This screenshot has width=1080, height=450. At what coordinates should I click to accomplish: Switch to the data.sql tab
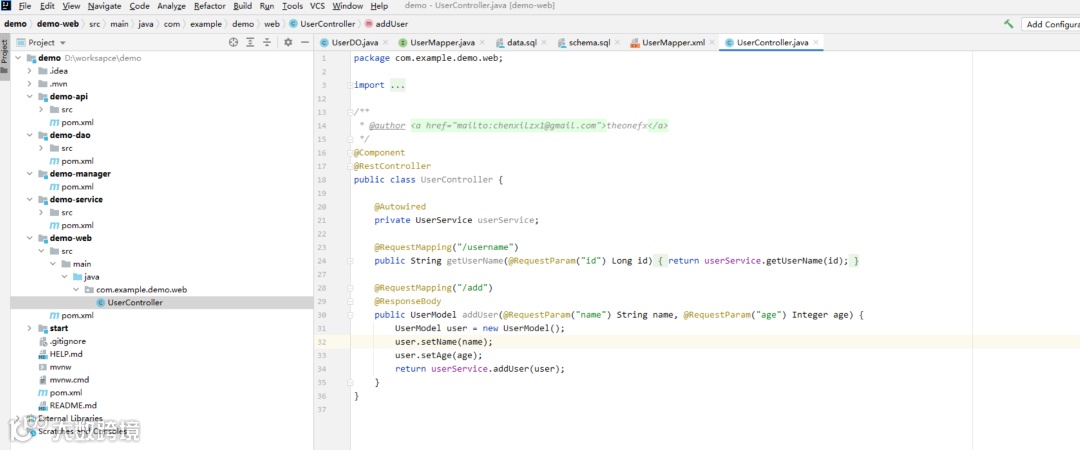pyautogui.click(x=521, y=43)
